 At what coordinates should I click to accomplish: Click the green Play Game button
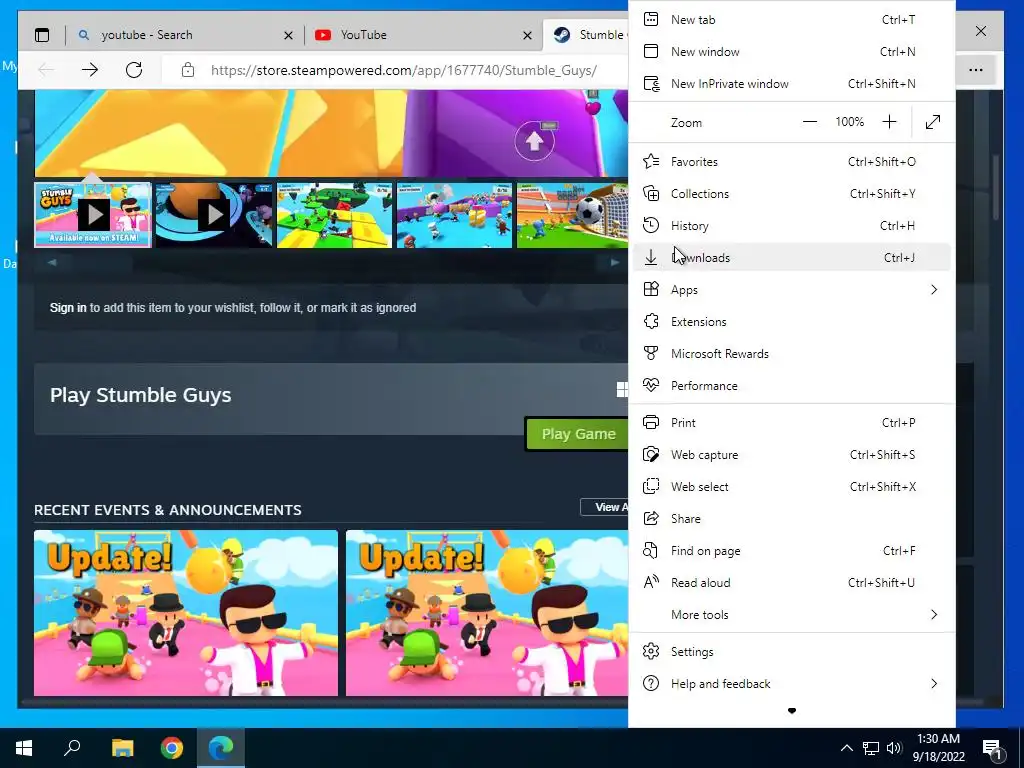pyautogui.click(x=578, y=434)
